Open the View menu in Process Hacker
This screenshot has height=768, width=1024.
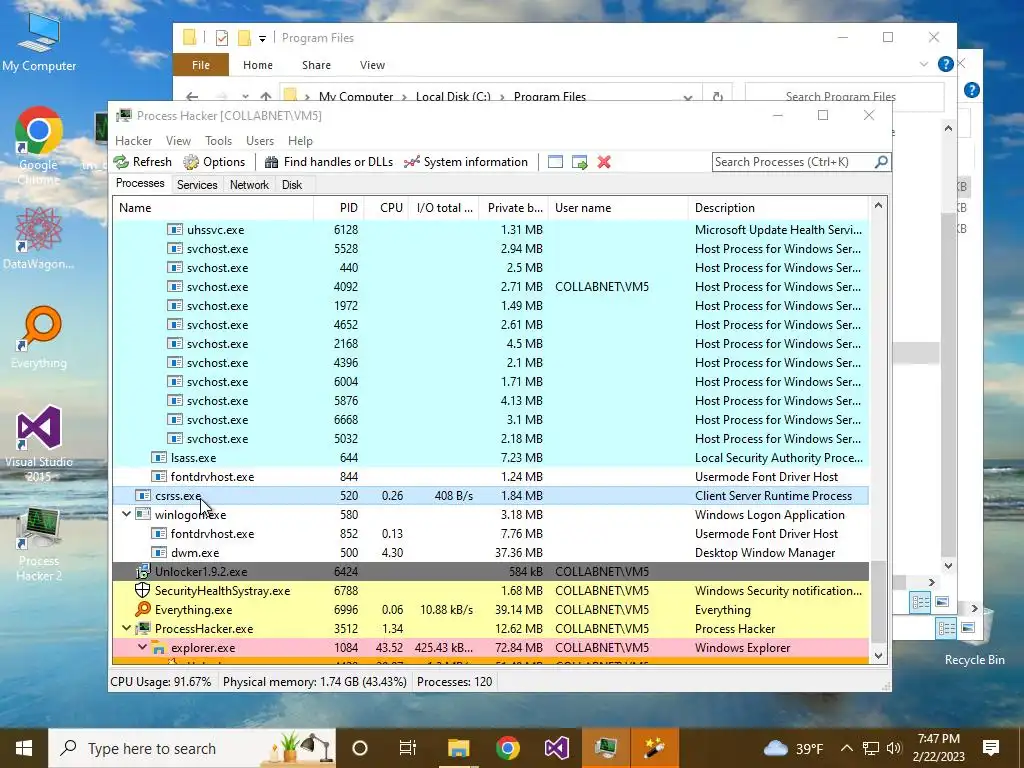[178, 141]
